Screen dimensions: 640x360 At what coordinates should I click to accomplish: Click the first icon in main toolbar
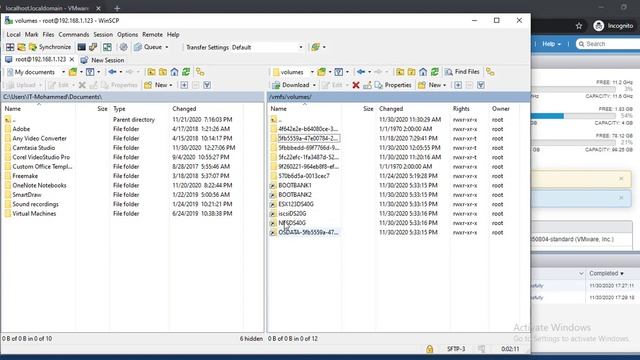click(10, 47)
